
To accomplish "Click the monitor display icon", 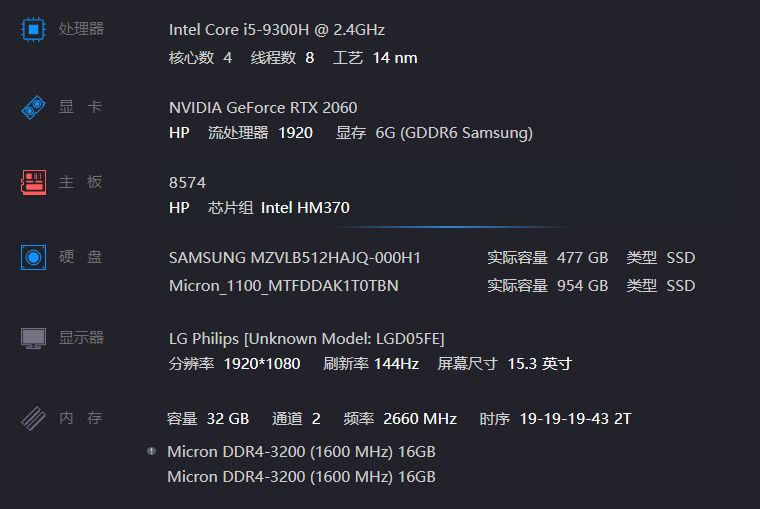I will tap(33, 338).
